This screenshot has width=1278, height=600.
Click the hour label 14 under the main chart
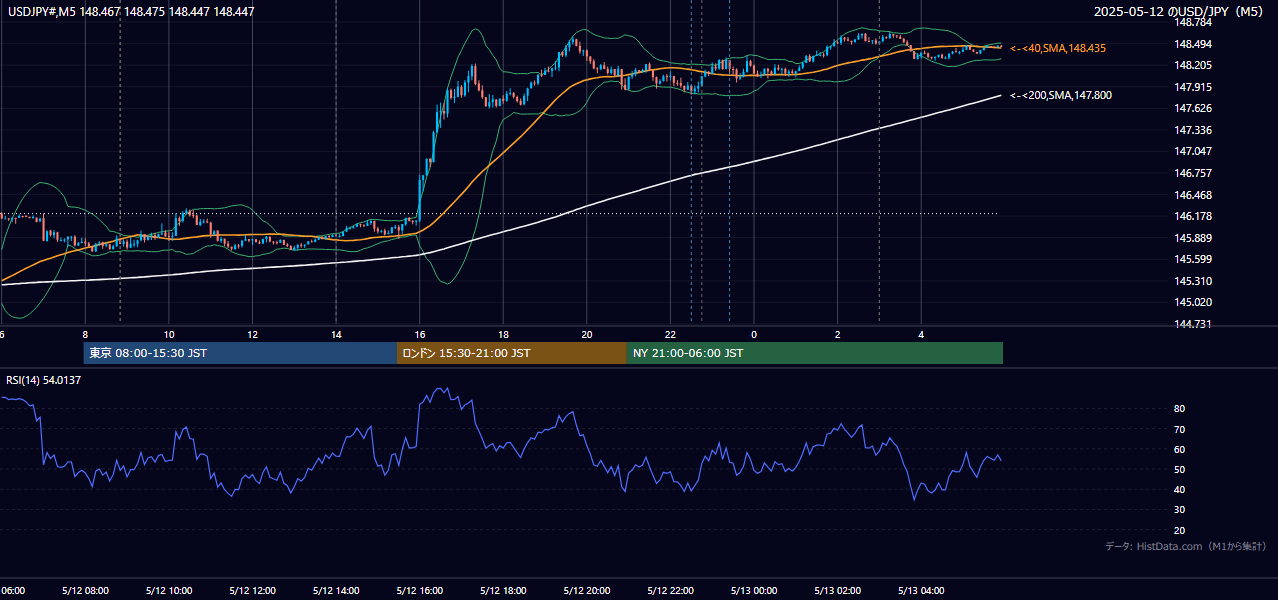(x=336, y=334)
